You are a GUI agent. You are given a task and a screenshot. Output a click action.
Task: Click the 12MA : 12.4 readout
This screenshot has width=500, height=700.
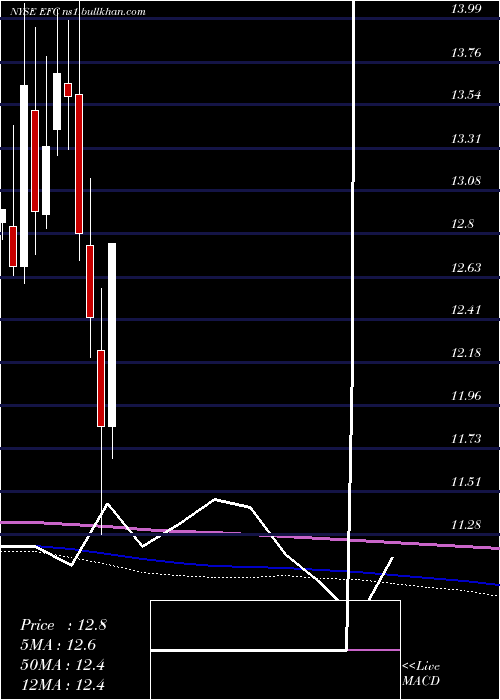pyautogui.click(x=62, y=684)
